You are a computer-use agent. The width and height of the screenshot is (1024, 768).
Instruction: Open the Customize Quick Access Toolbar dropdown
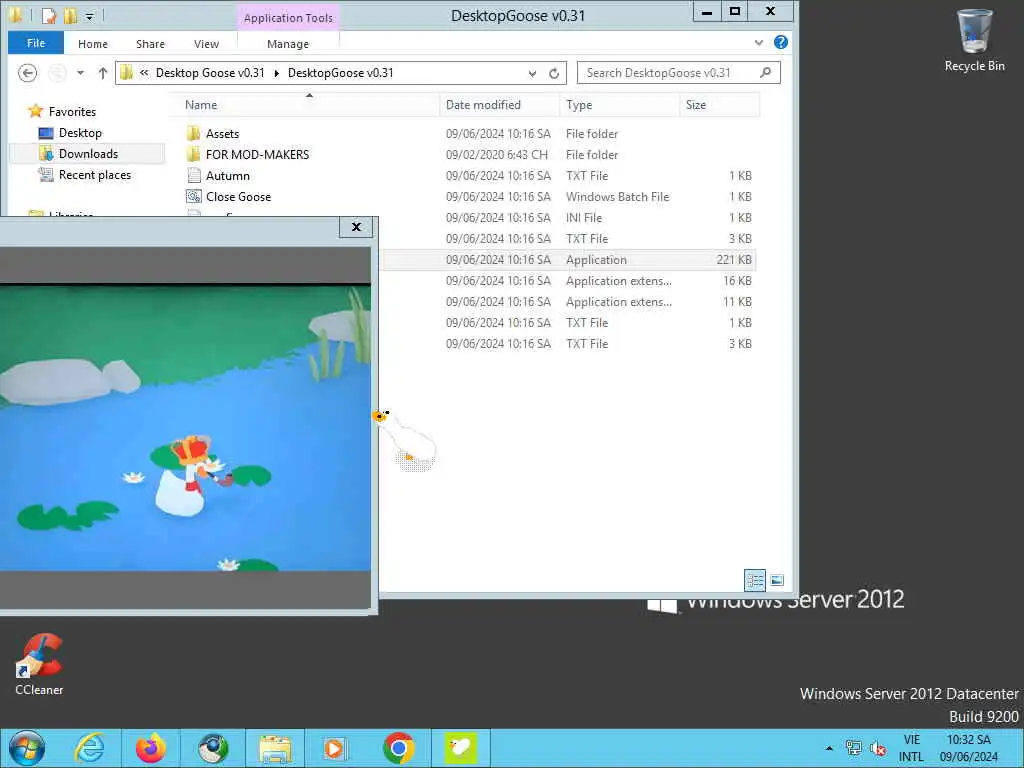pyautogui.click(x=89, y=16)
